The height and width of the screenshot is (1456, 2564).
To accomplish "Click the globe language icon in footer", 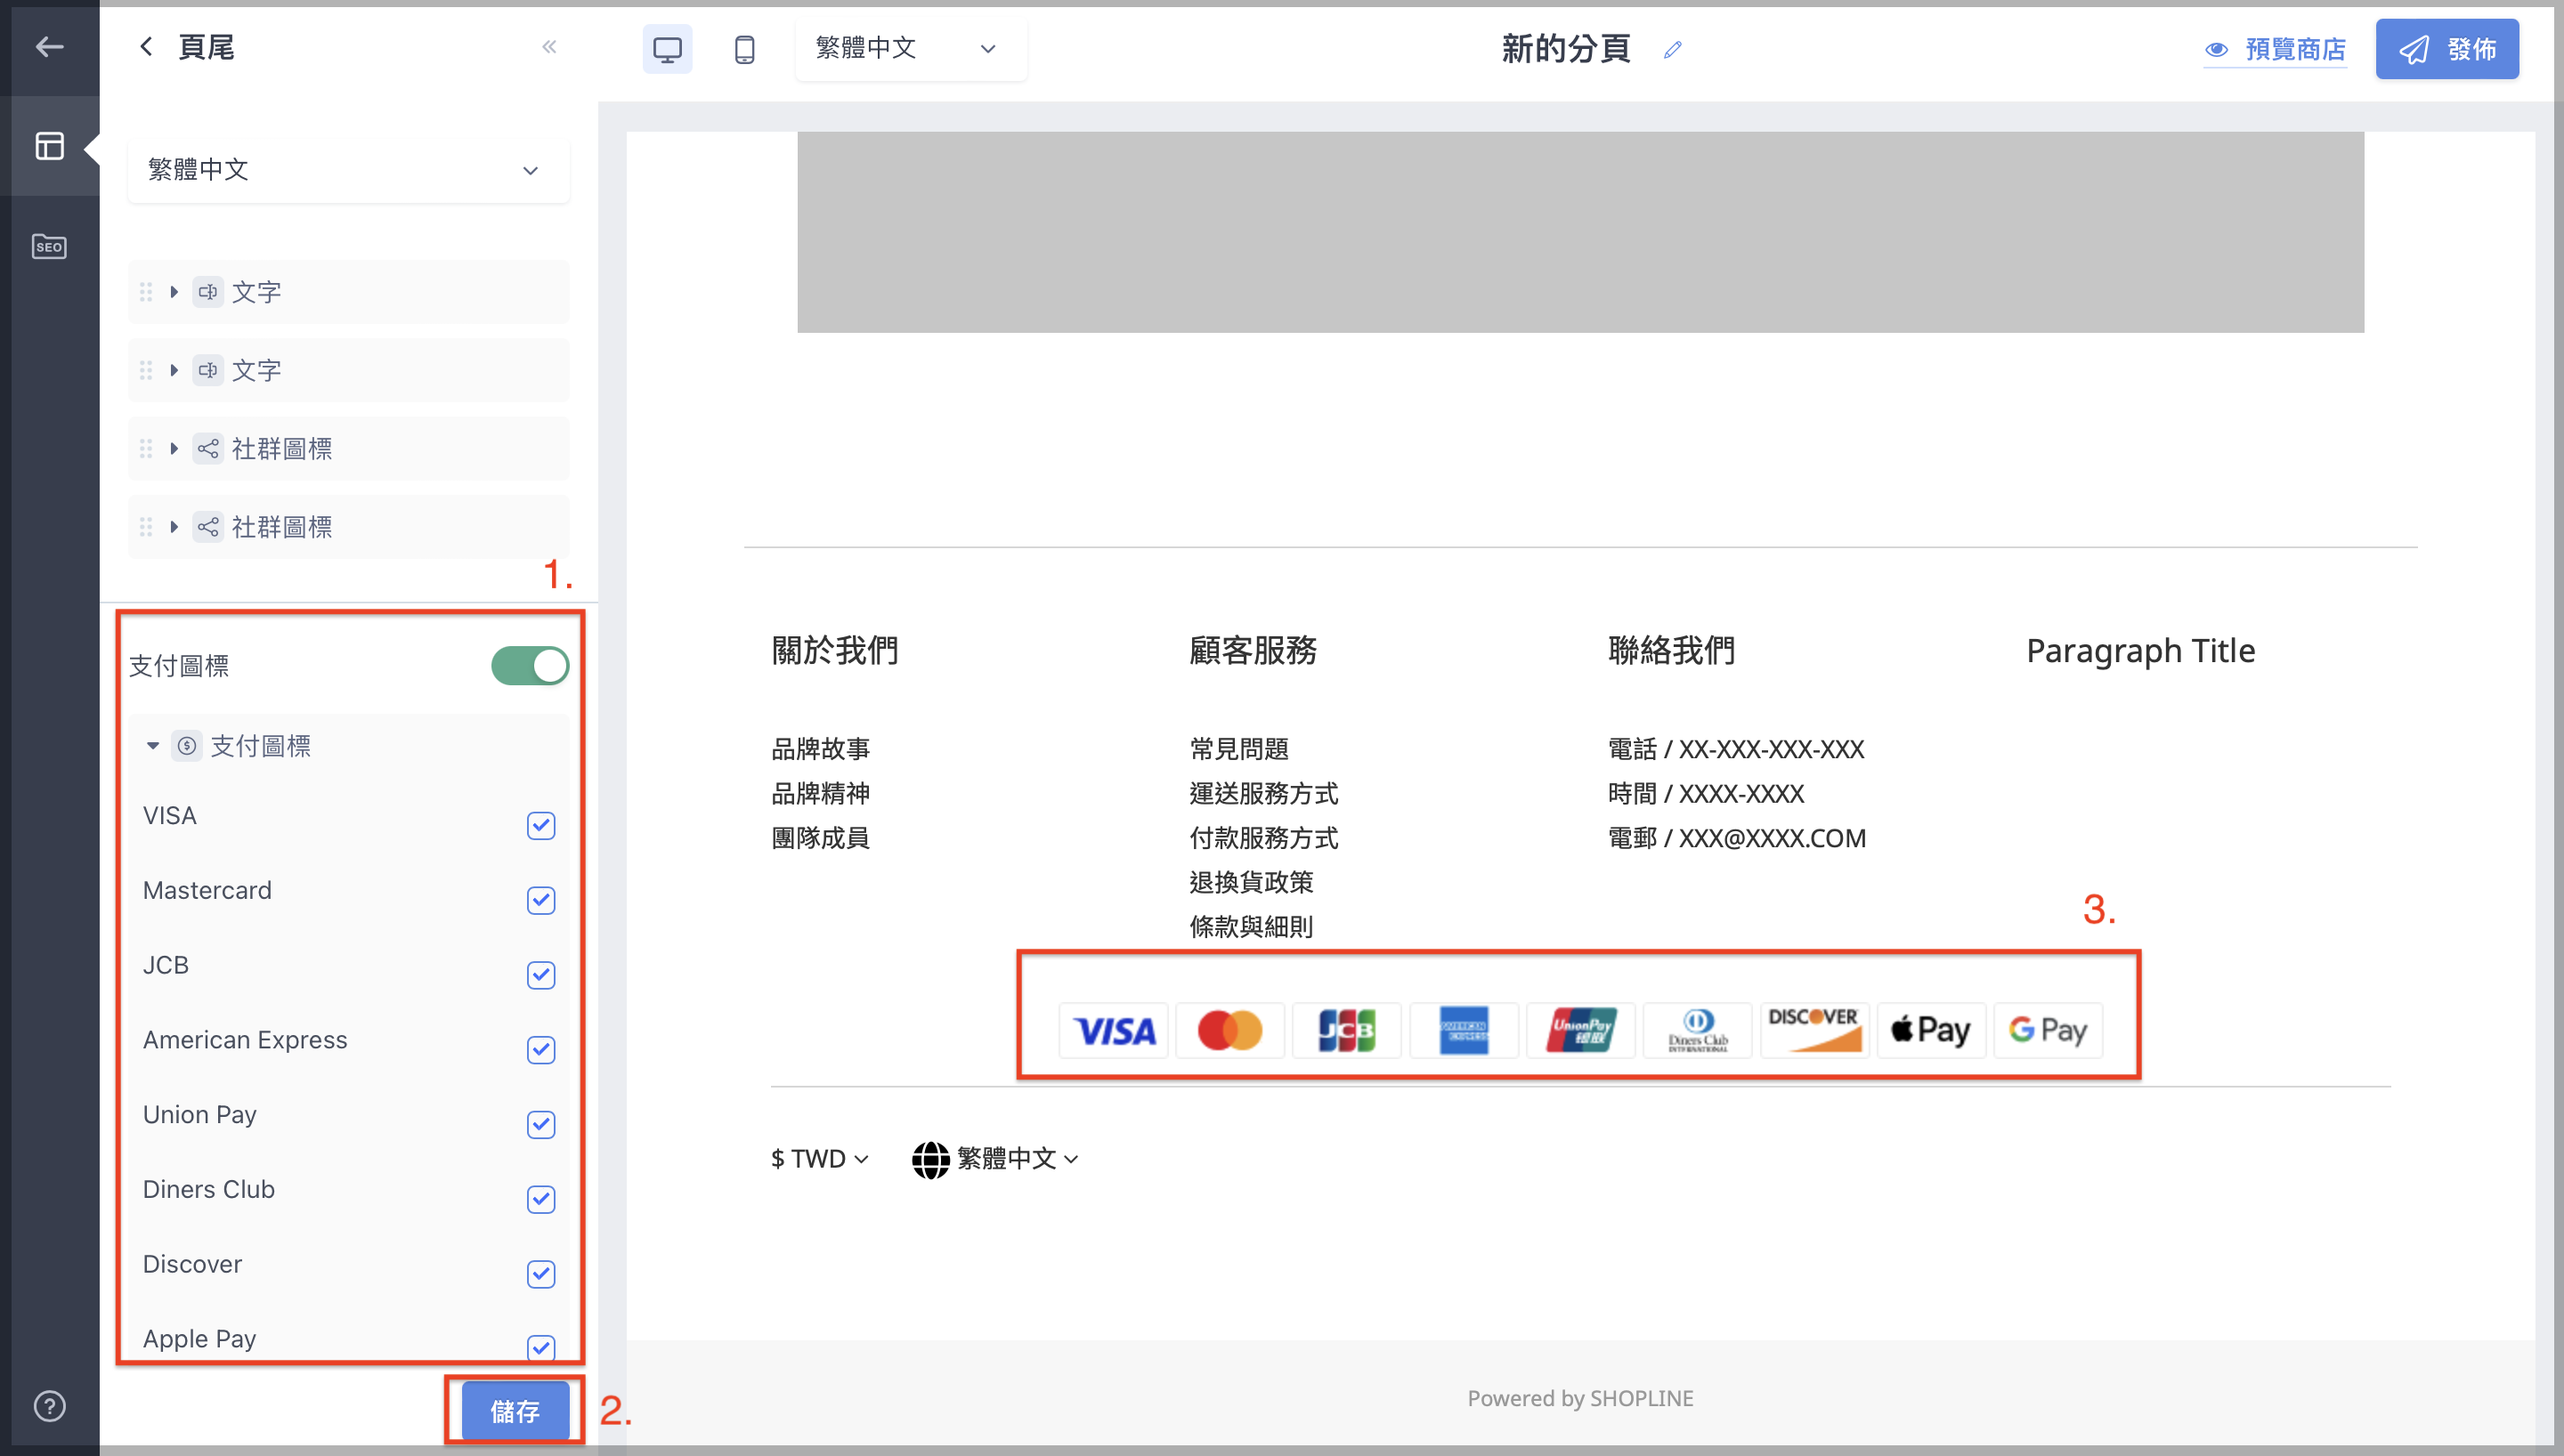I will [x=930, y=1159].
